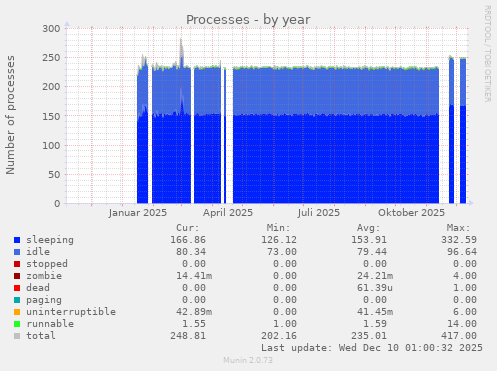Click total average value 235.01
Viewport: 497px width, 371px height.
pyautogui.click(x=369, y=336)
